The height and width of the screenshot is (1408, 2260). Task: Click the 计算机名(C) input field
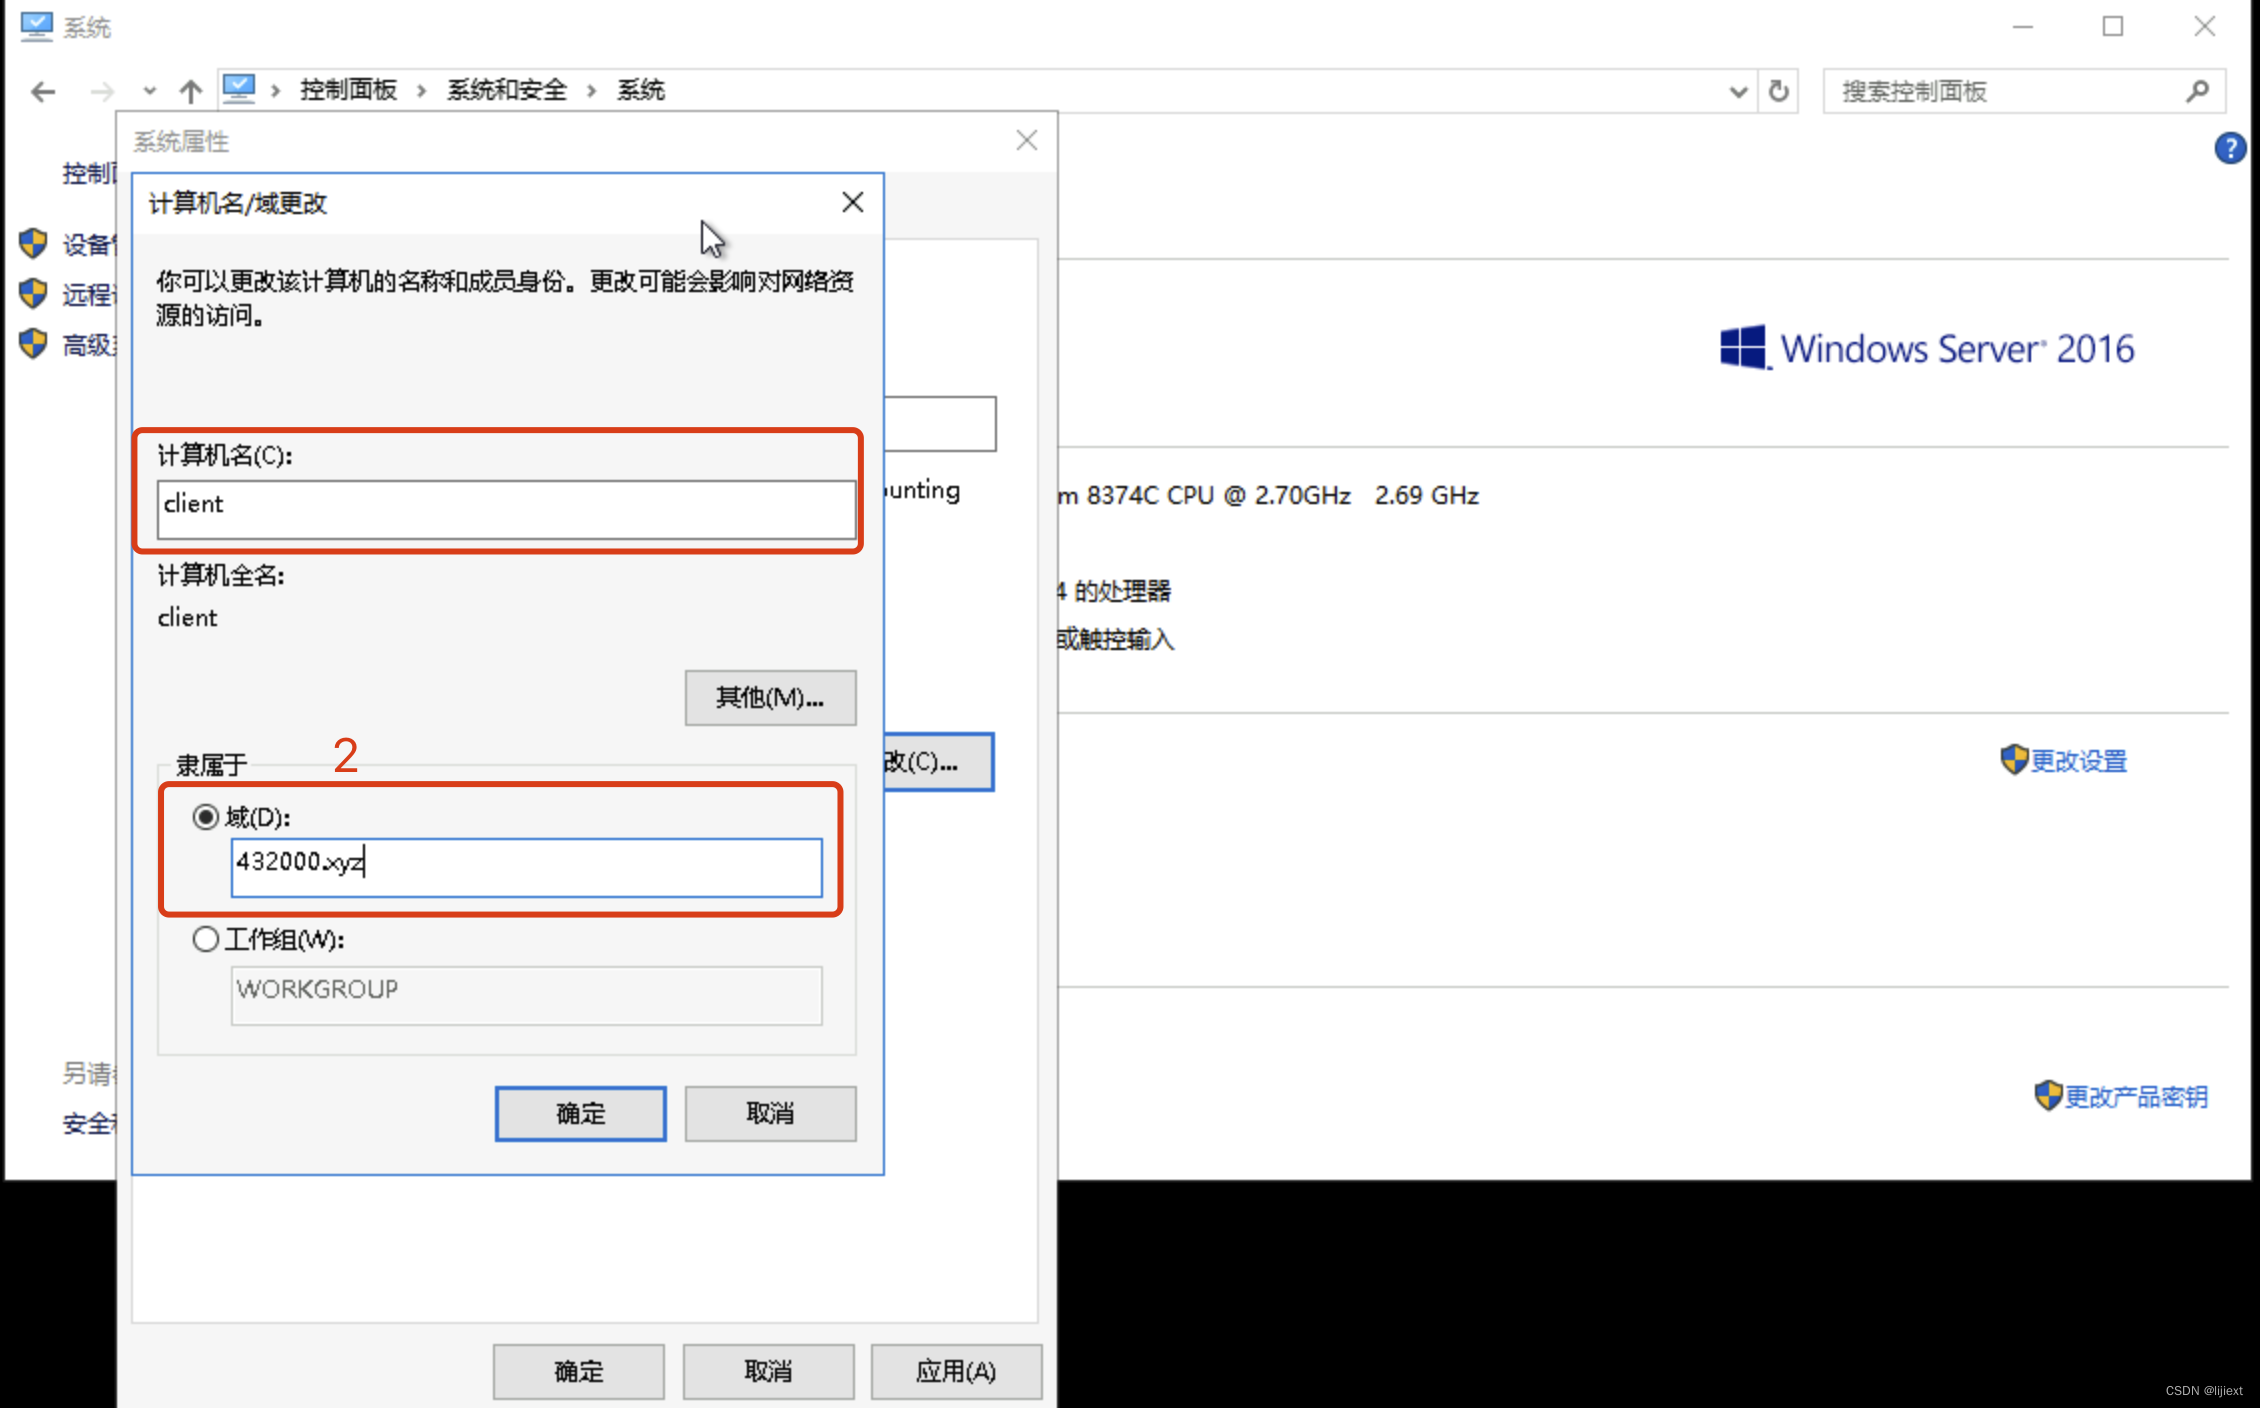coord(506,508)
